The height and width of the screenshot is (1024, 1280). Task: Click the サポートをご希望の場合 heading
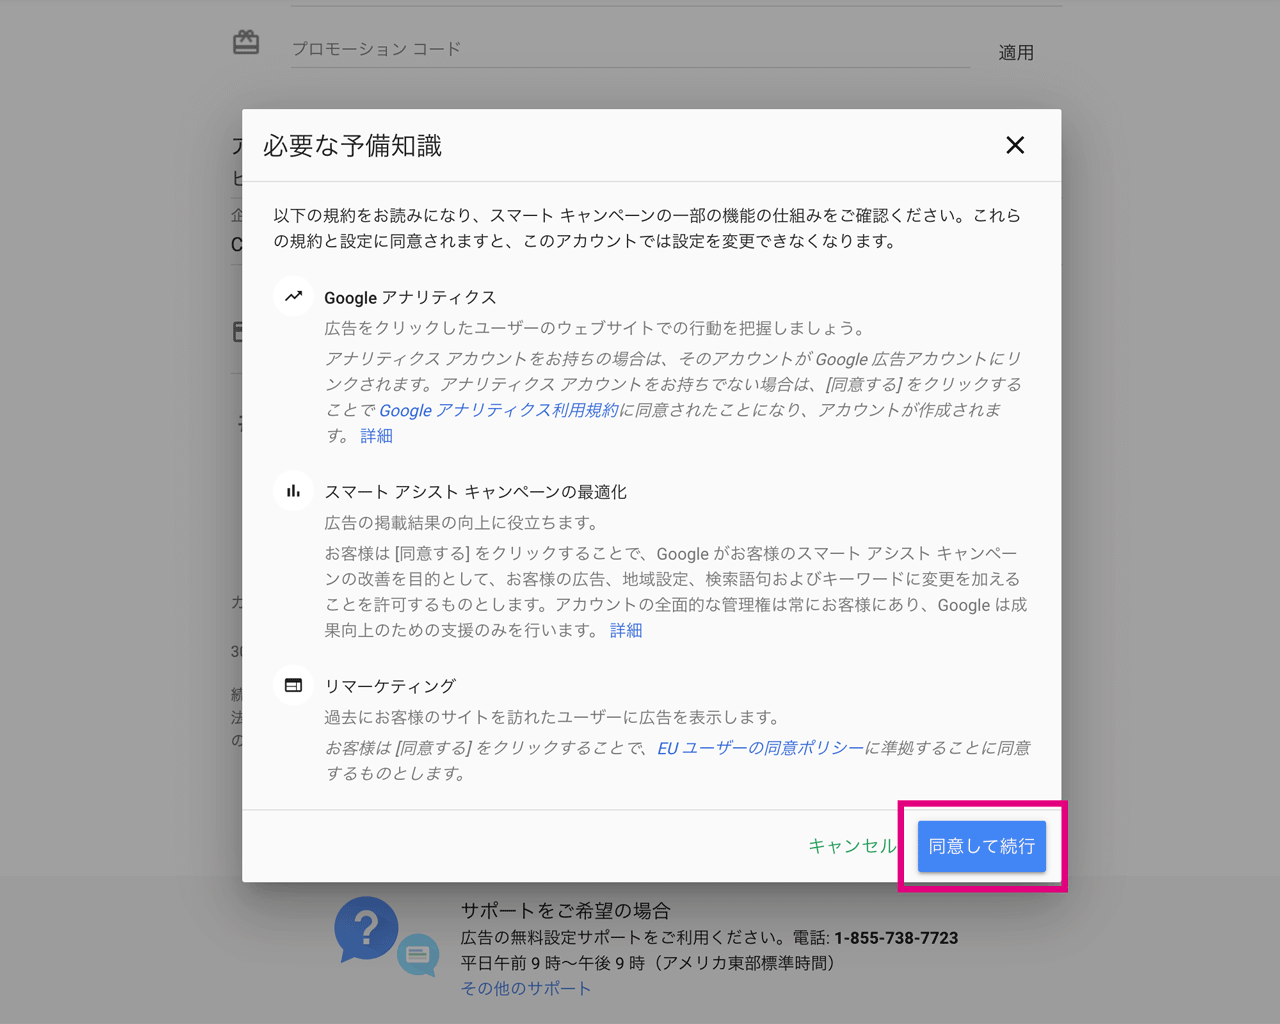pos(565,911)
